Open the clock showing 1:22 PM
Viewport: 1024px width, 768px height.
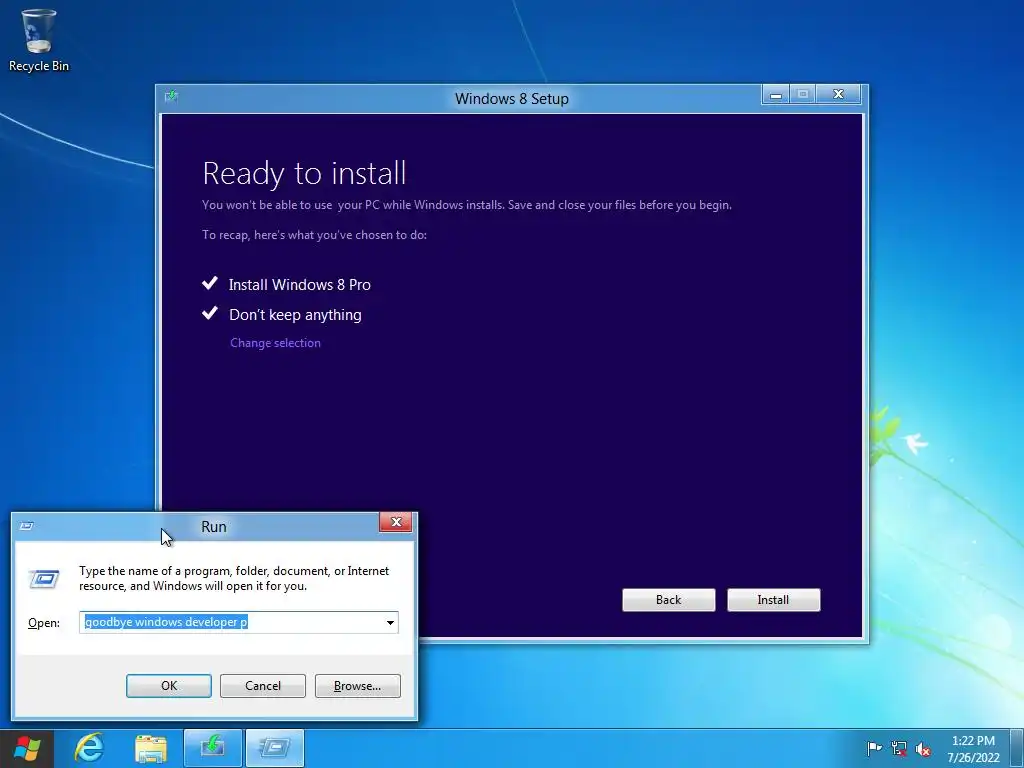973,748
